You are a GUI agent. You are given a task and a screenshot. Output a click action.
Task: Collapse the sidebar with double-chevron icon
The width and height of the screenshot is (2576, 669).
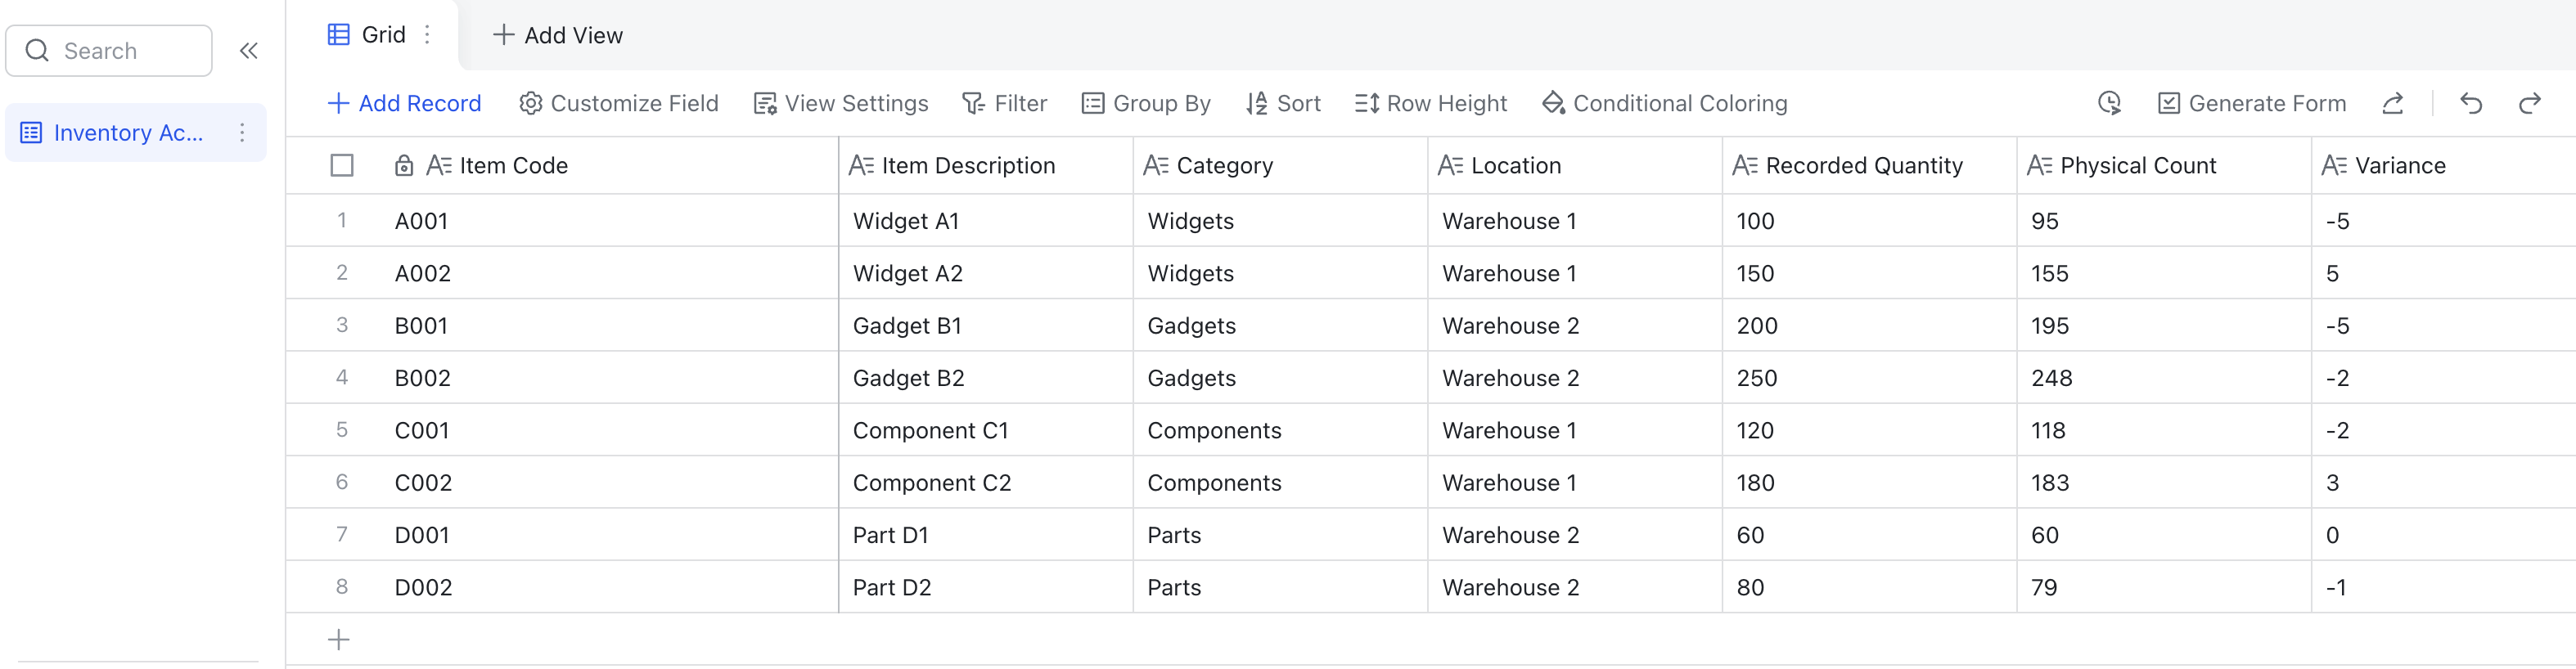coord(249,51)
